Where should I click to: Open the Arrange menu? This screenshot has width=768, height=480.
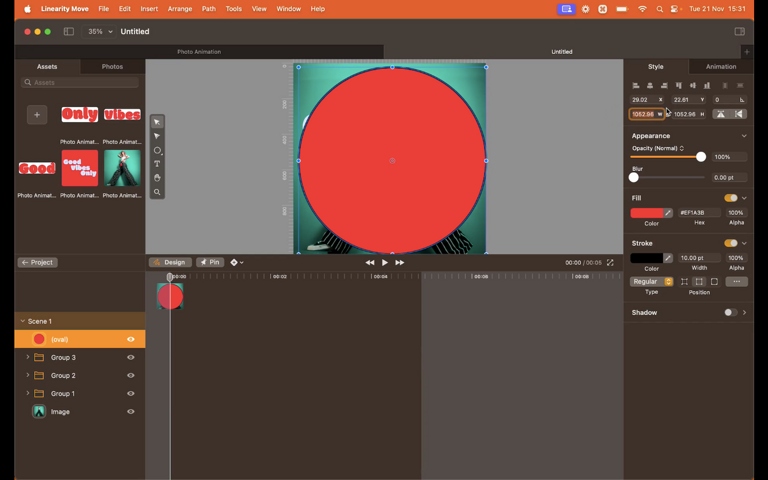point(180,9)
